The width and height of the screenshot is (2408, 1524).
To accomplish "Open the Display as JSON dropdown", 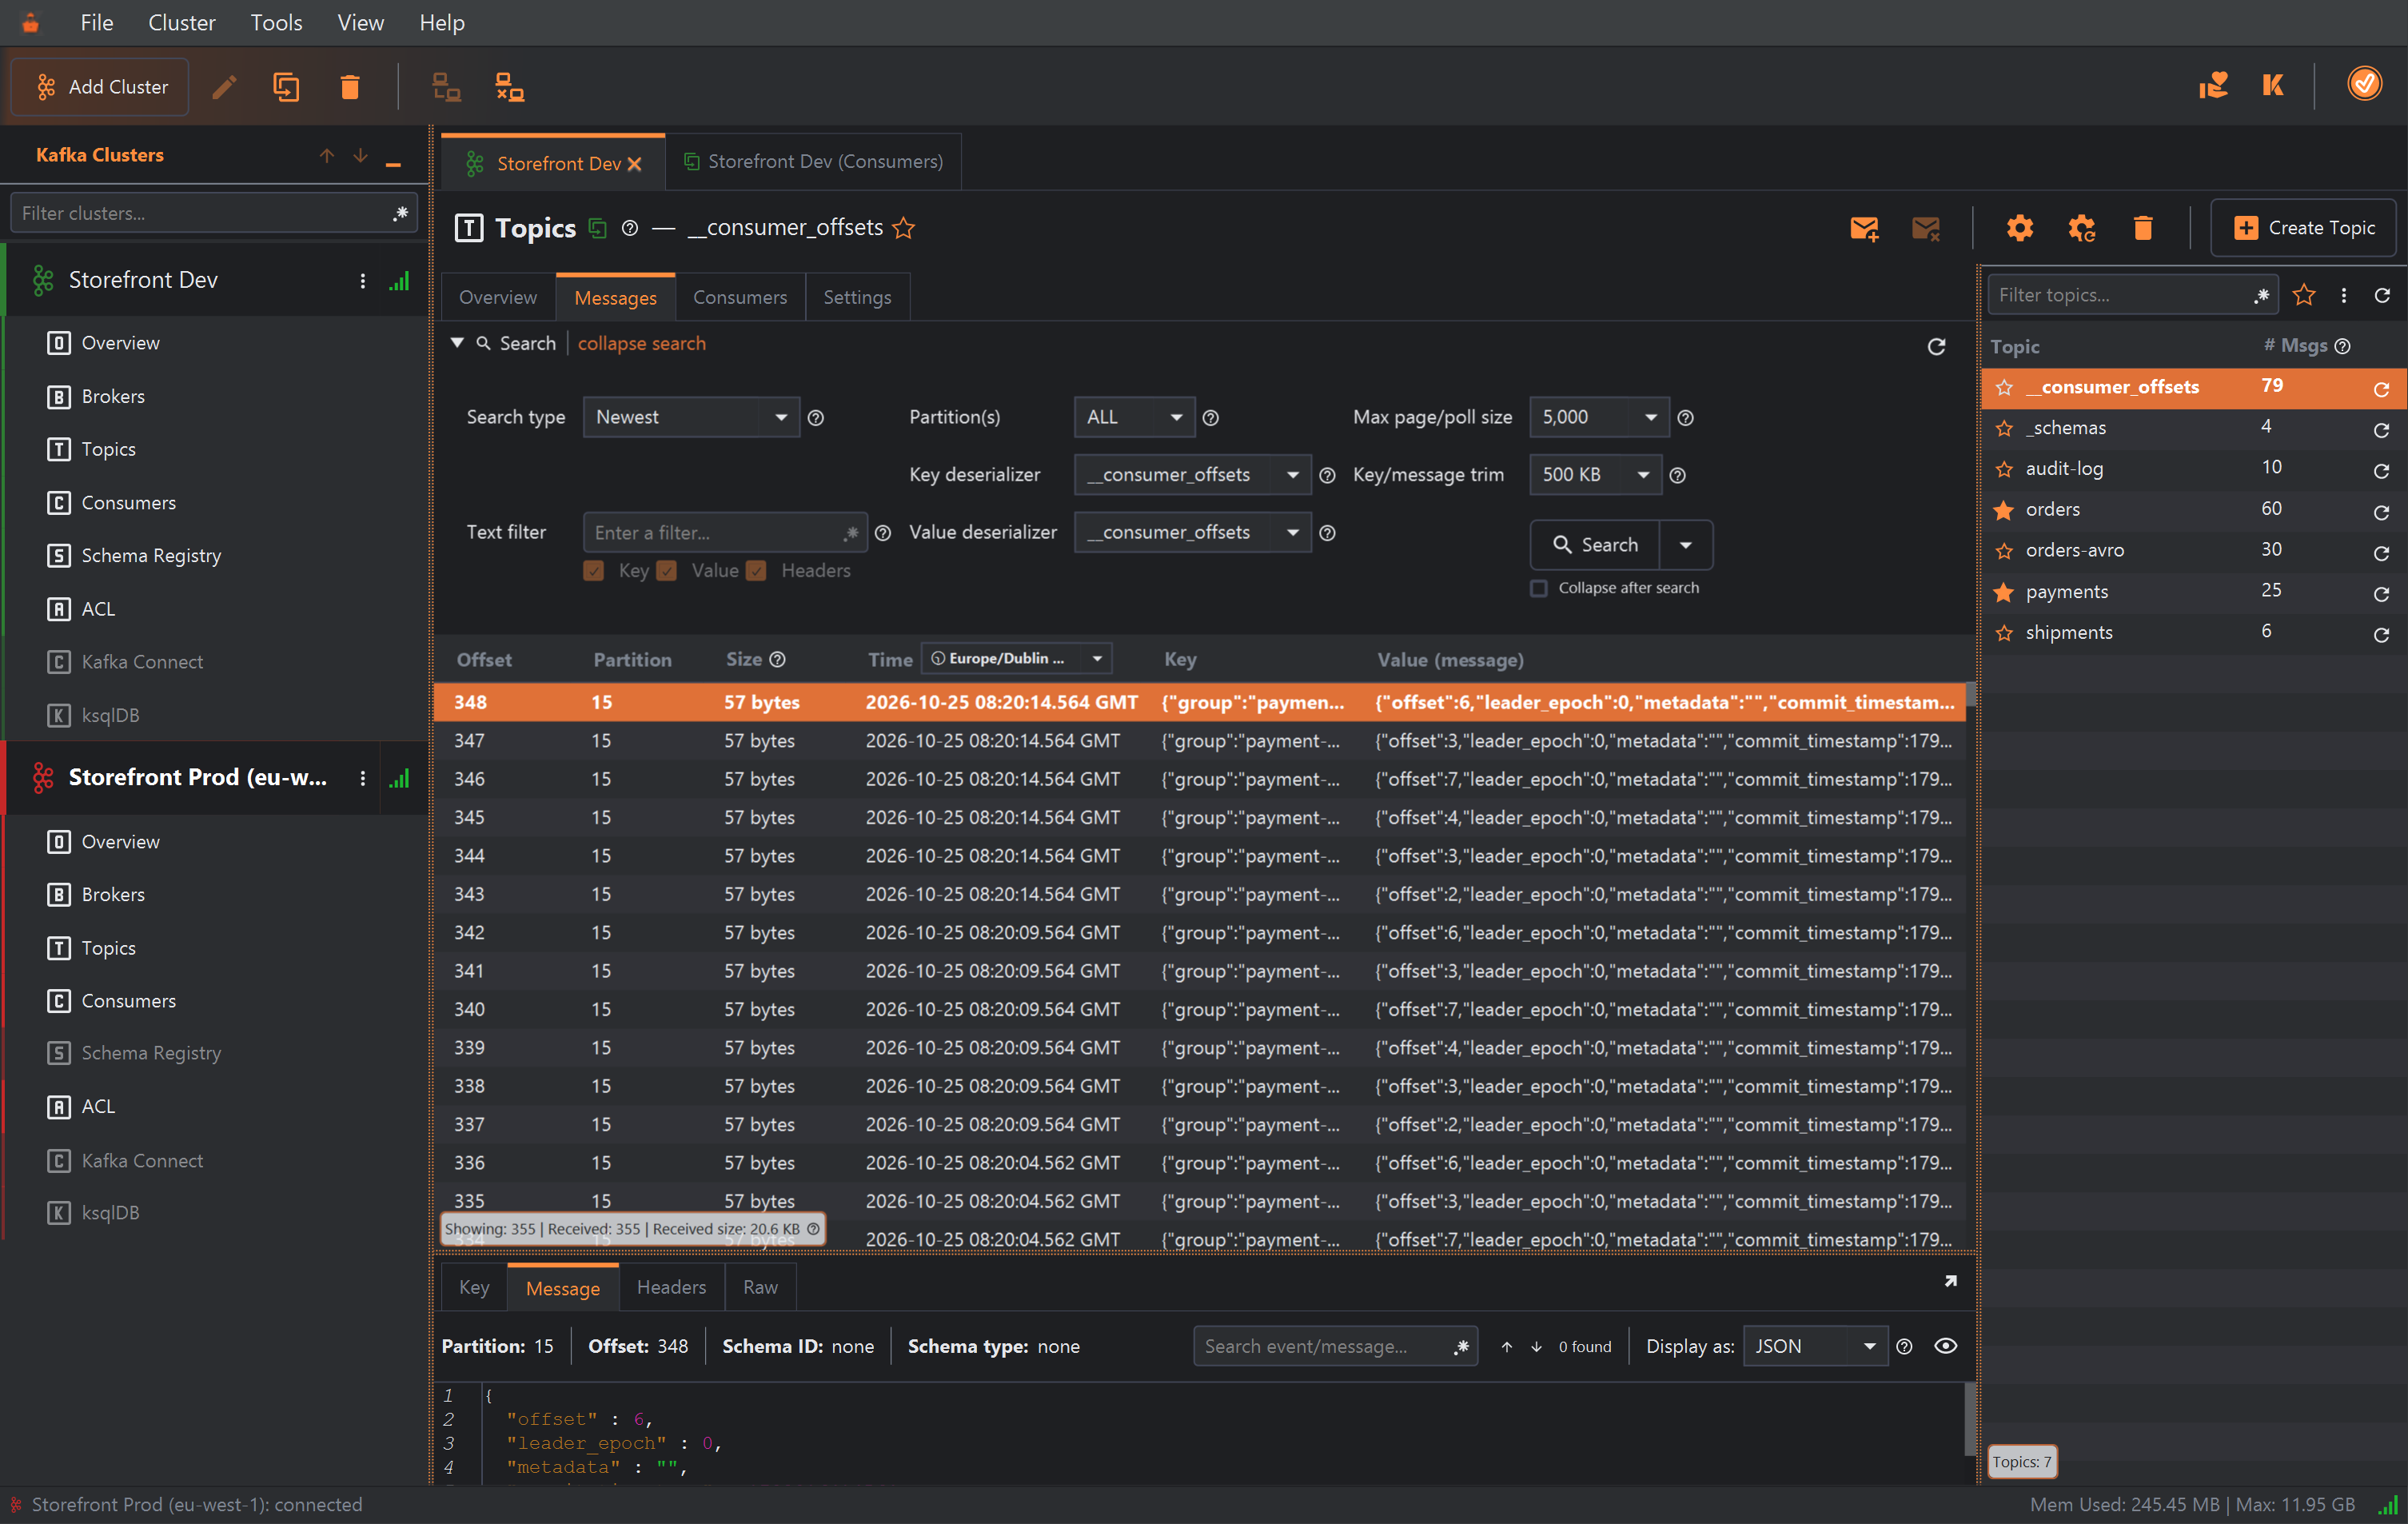I will 1815,1346.
